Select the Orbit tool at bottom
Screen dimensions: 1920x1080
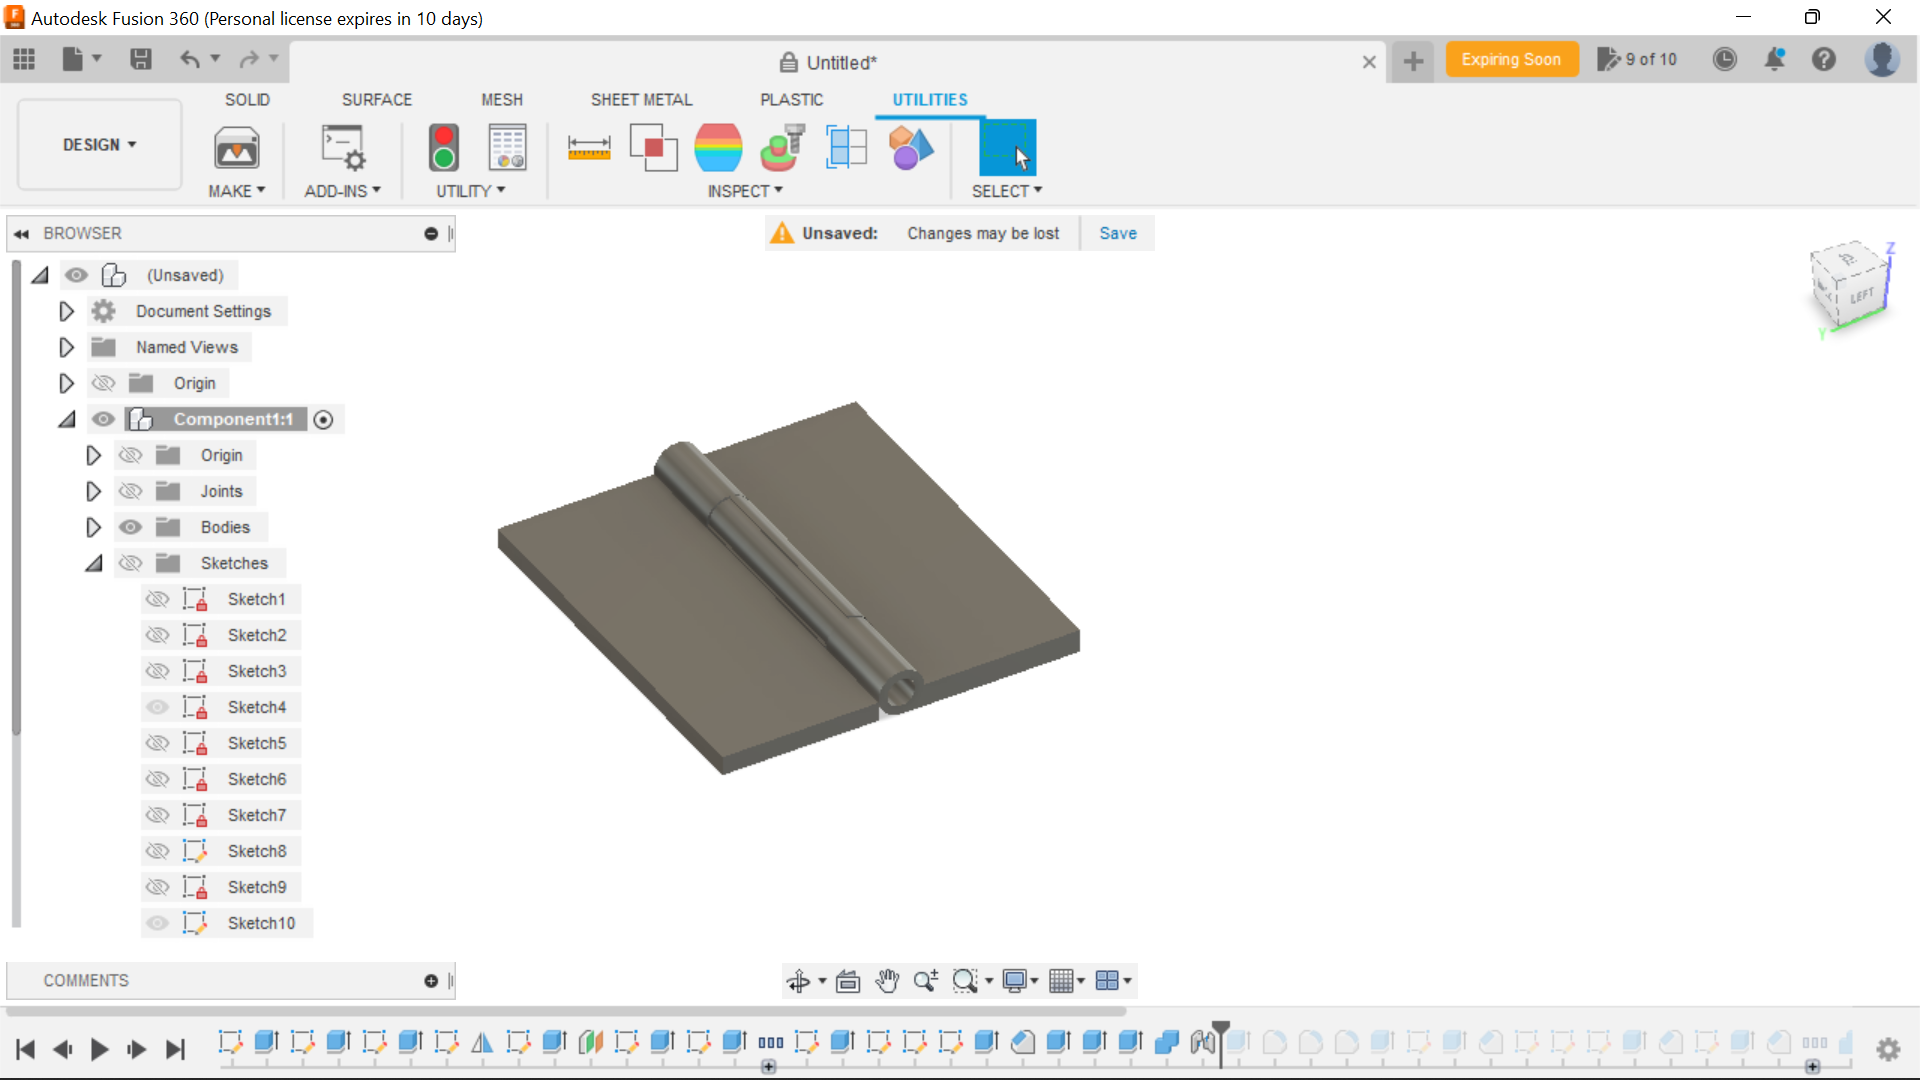[801, 980]
